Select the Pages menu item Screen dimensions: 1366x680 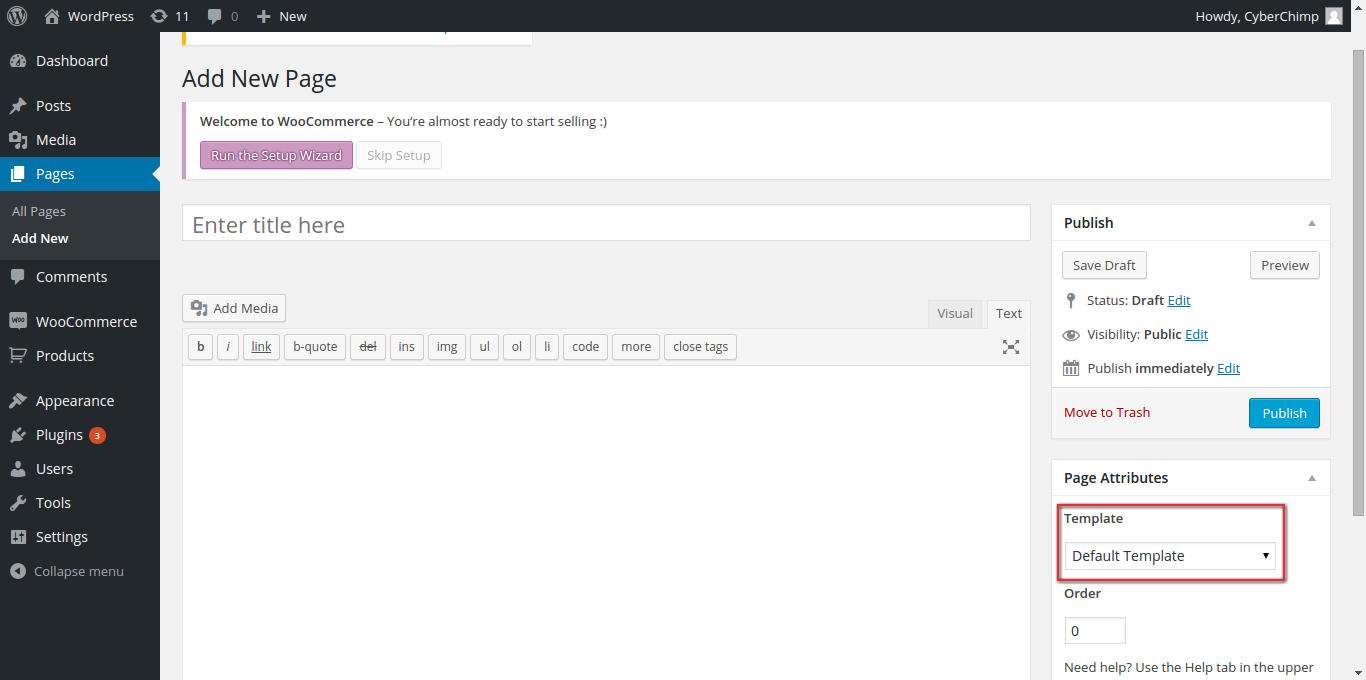(x=80, y=174)
